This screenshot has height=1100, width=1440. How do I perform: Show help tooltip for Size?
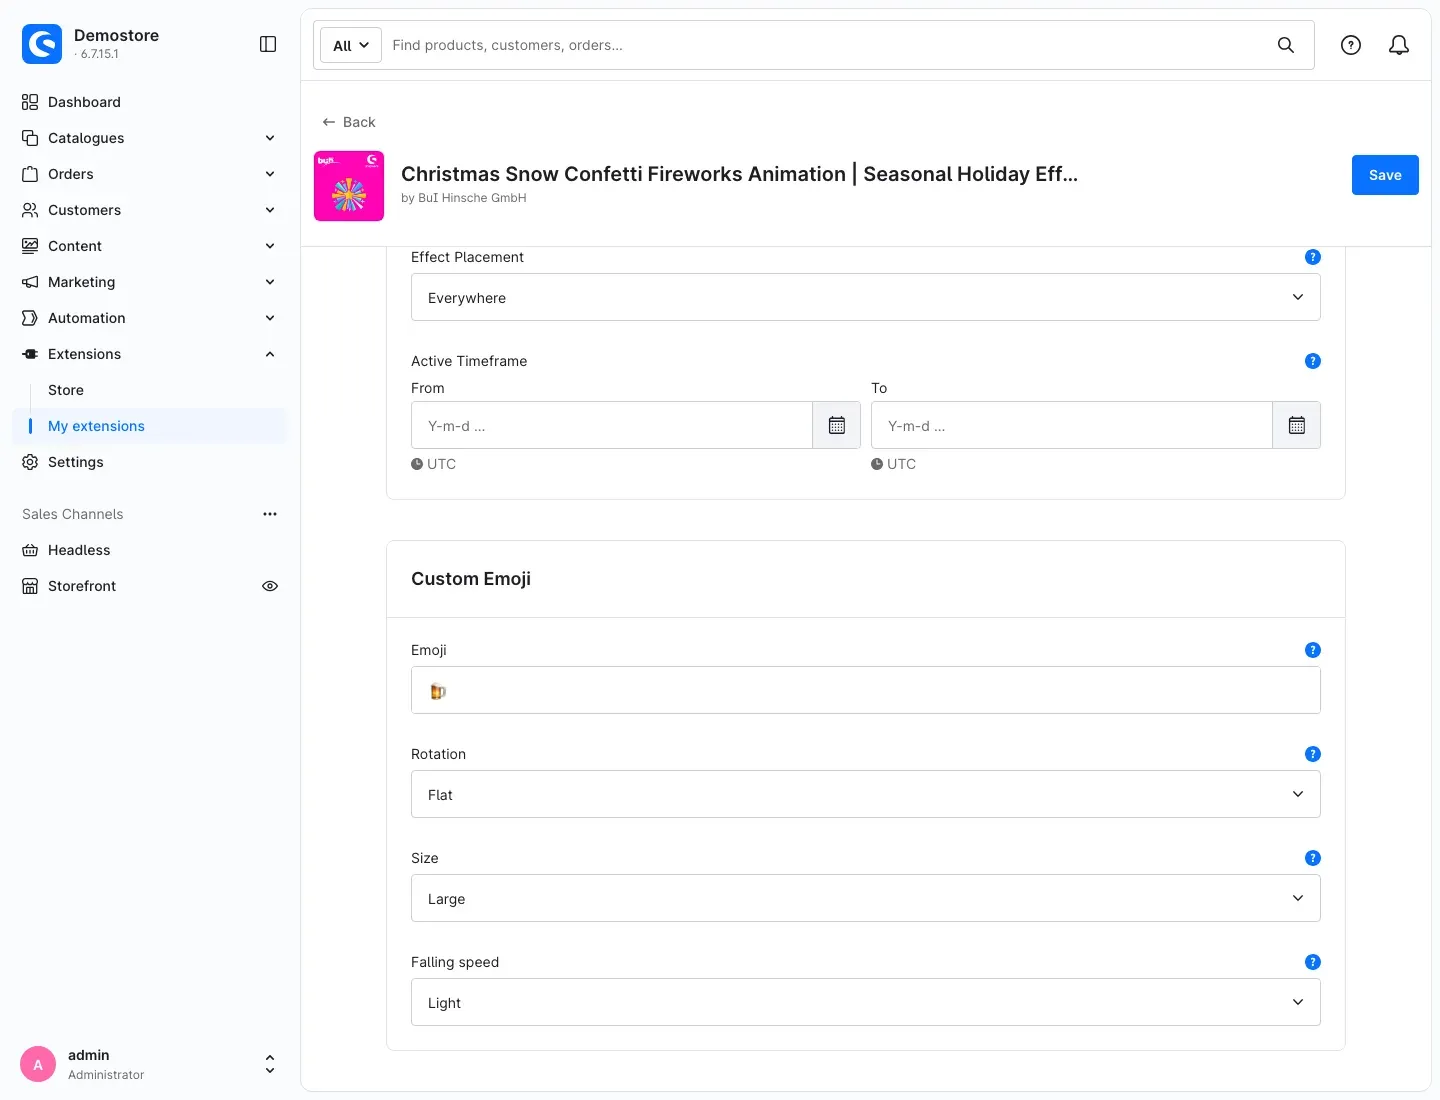tap(1313, 858)
